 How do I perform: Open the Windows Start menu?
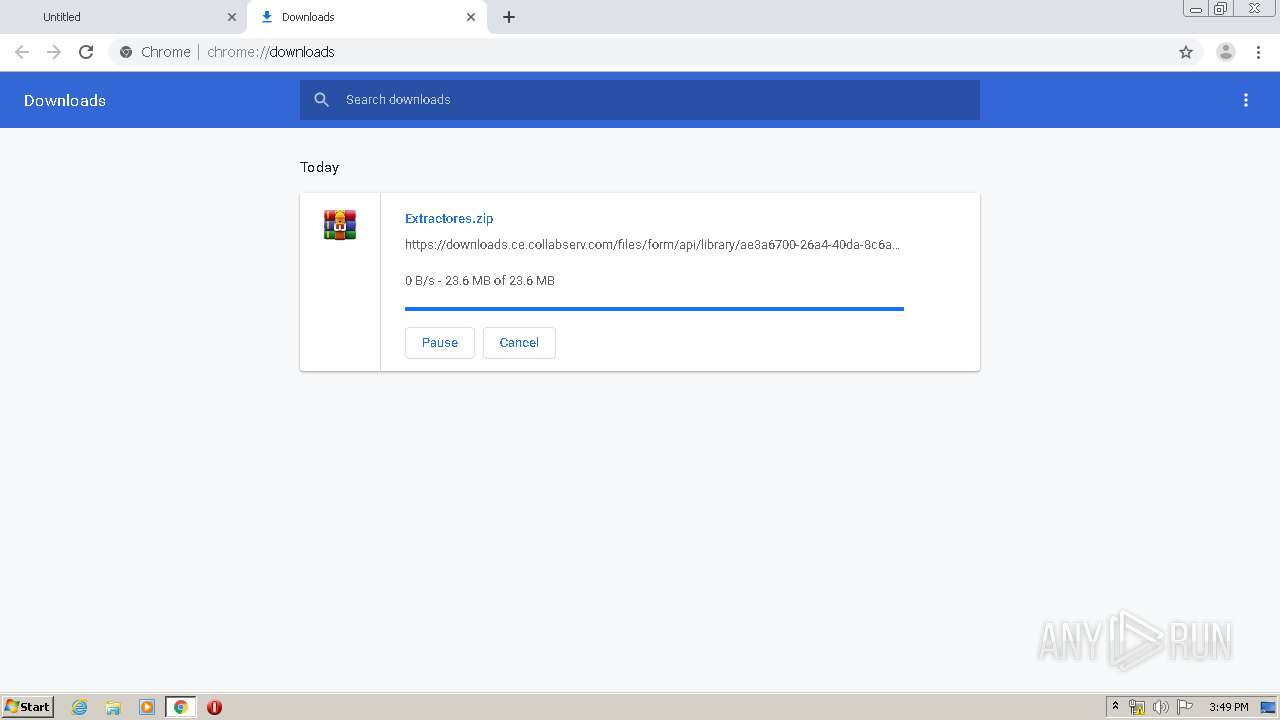tap(28, 706)
